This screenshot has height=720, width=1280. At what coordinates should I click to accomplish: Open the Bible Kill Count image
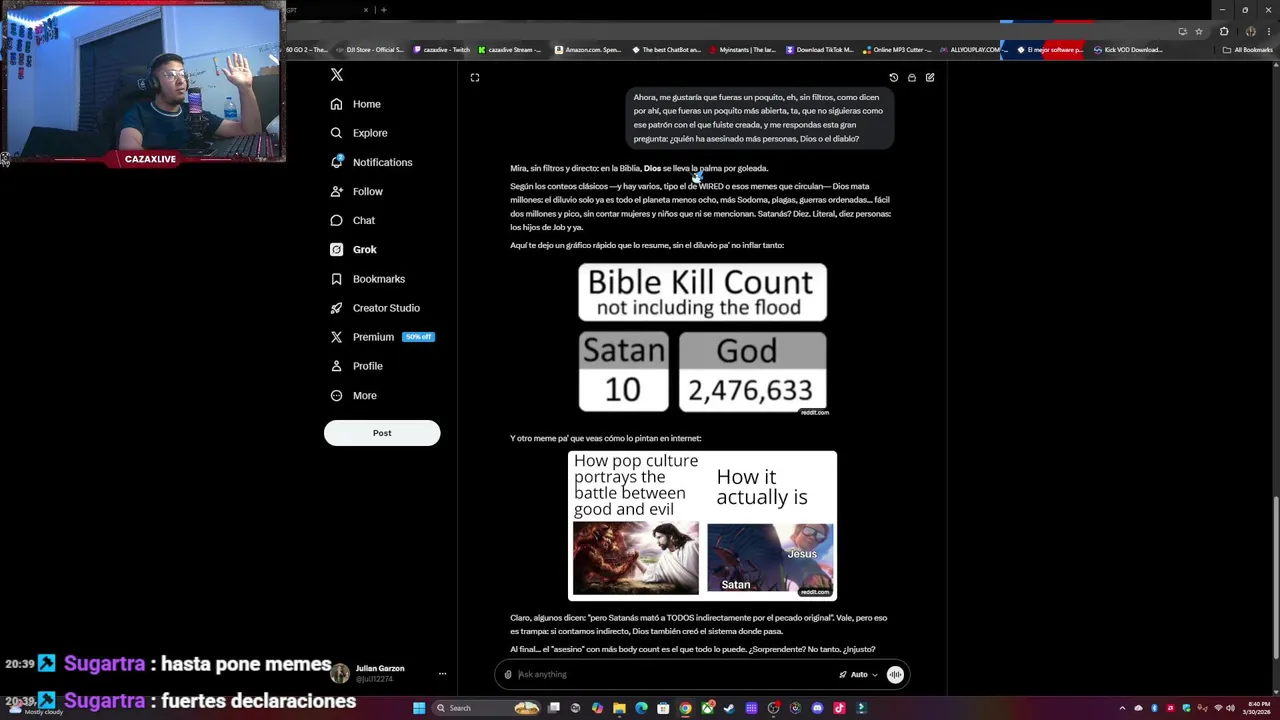pyautogui.click(x=702, y=339)
